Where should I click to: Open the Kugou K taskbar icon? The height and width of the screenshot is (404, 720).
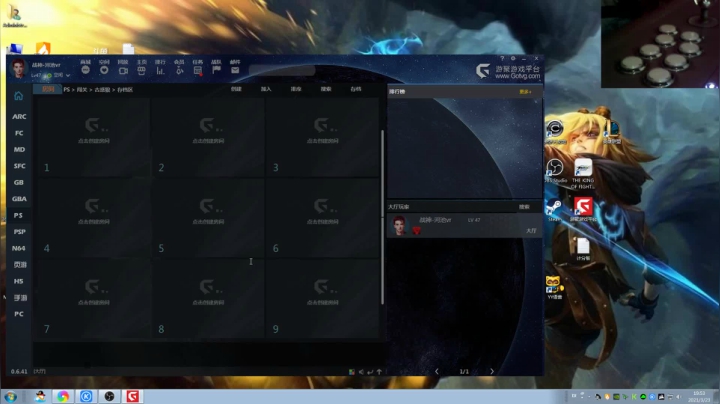(86, 396)
